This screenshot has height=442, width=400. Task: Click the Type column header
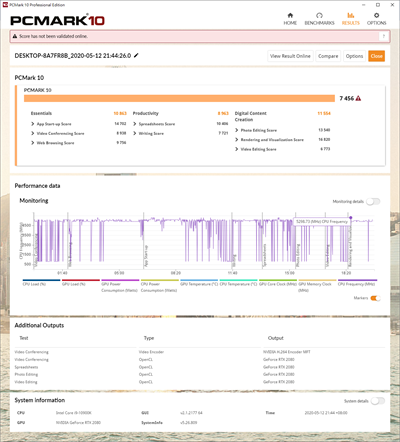point(149,338)
